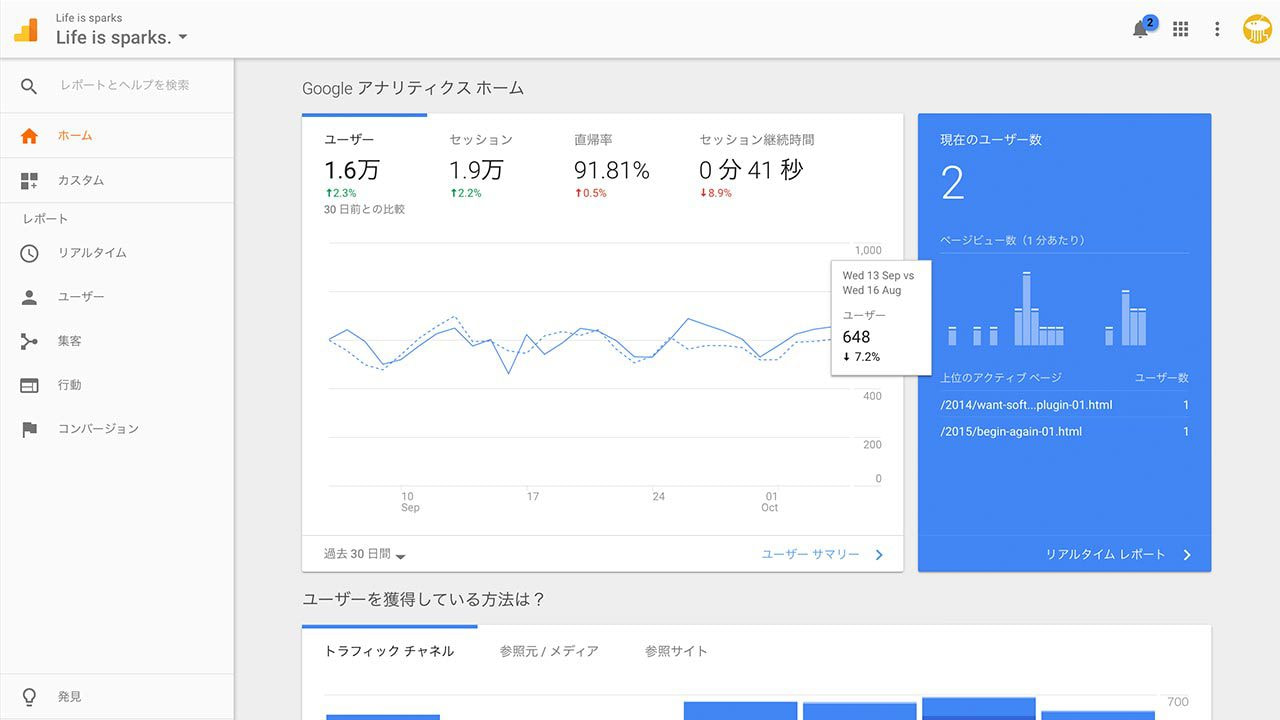1280x720 pixels.
Task: Click the 現在のユーザー数 value 2
Action: [952, 184]
